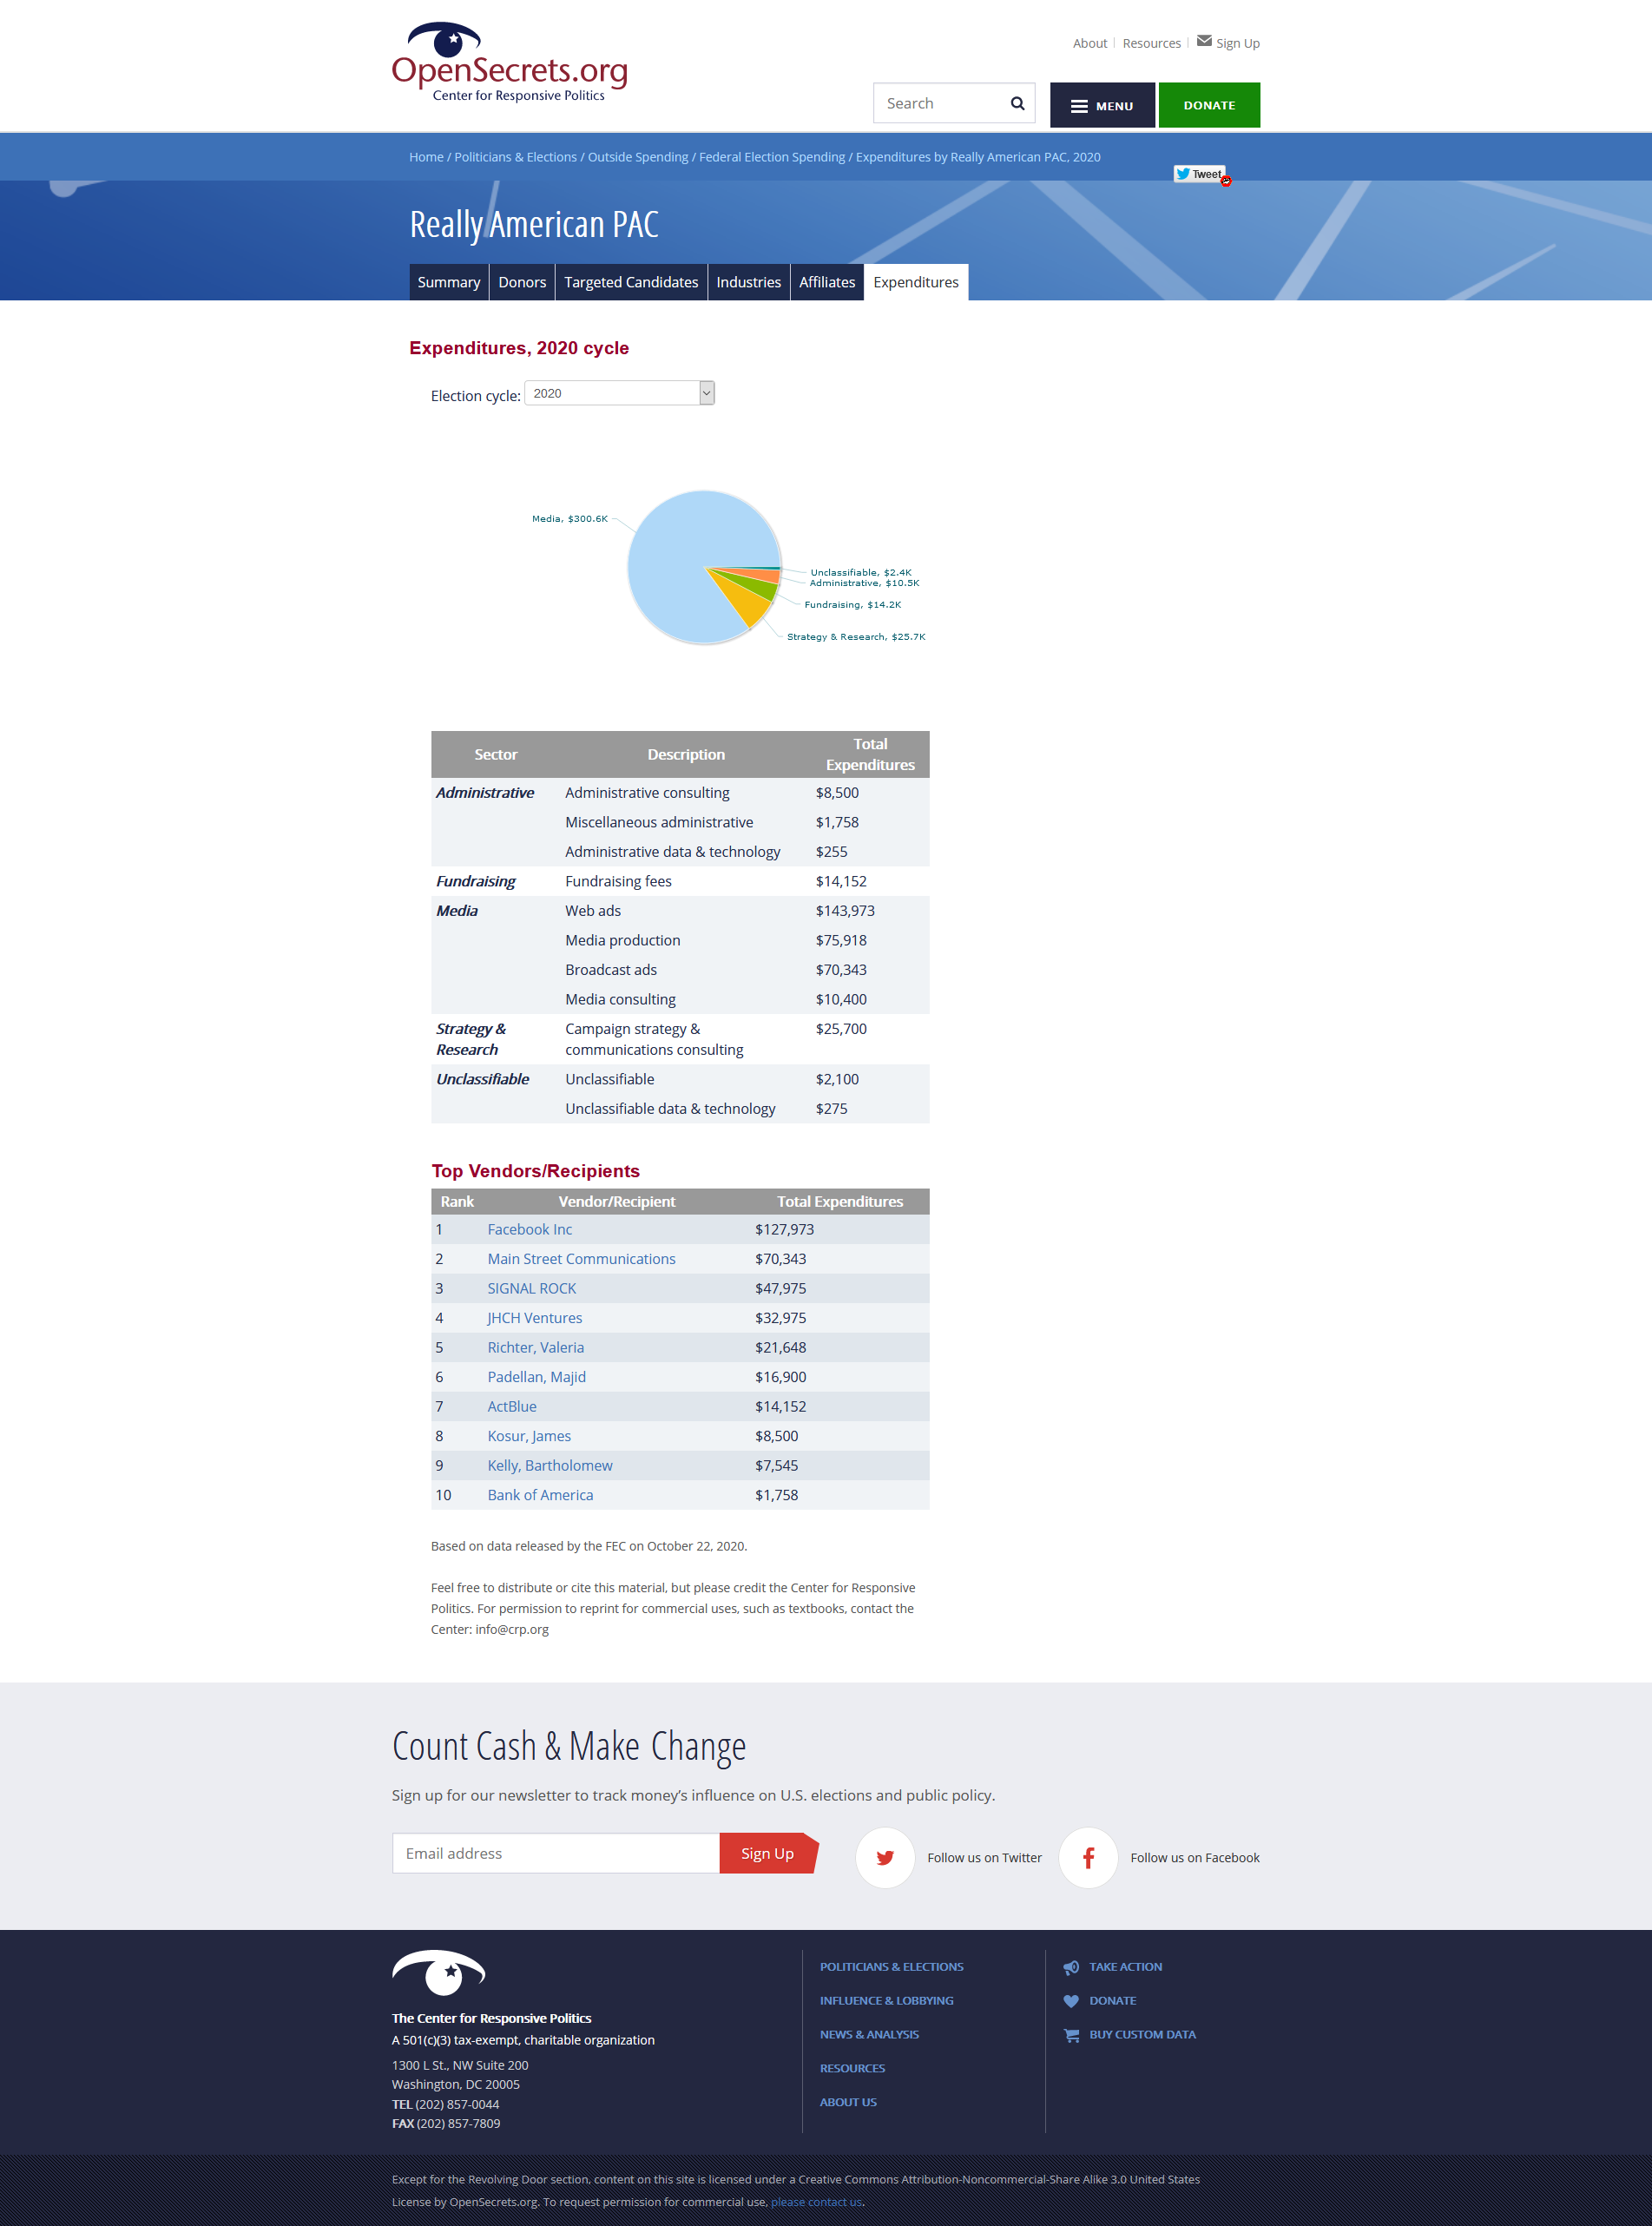Click the Twitter bird circle icon
The width and height of the screenshot is (1652, 2226).
click(x=885, y=1857)
